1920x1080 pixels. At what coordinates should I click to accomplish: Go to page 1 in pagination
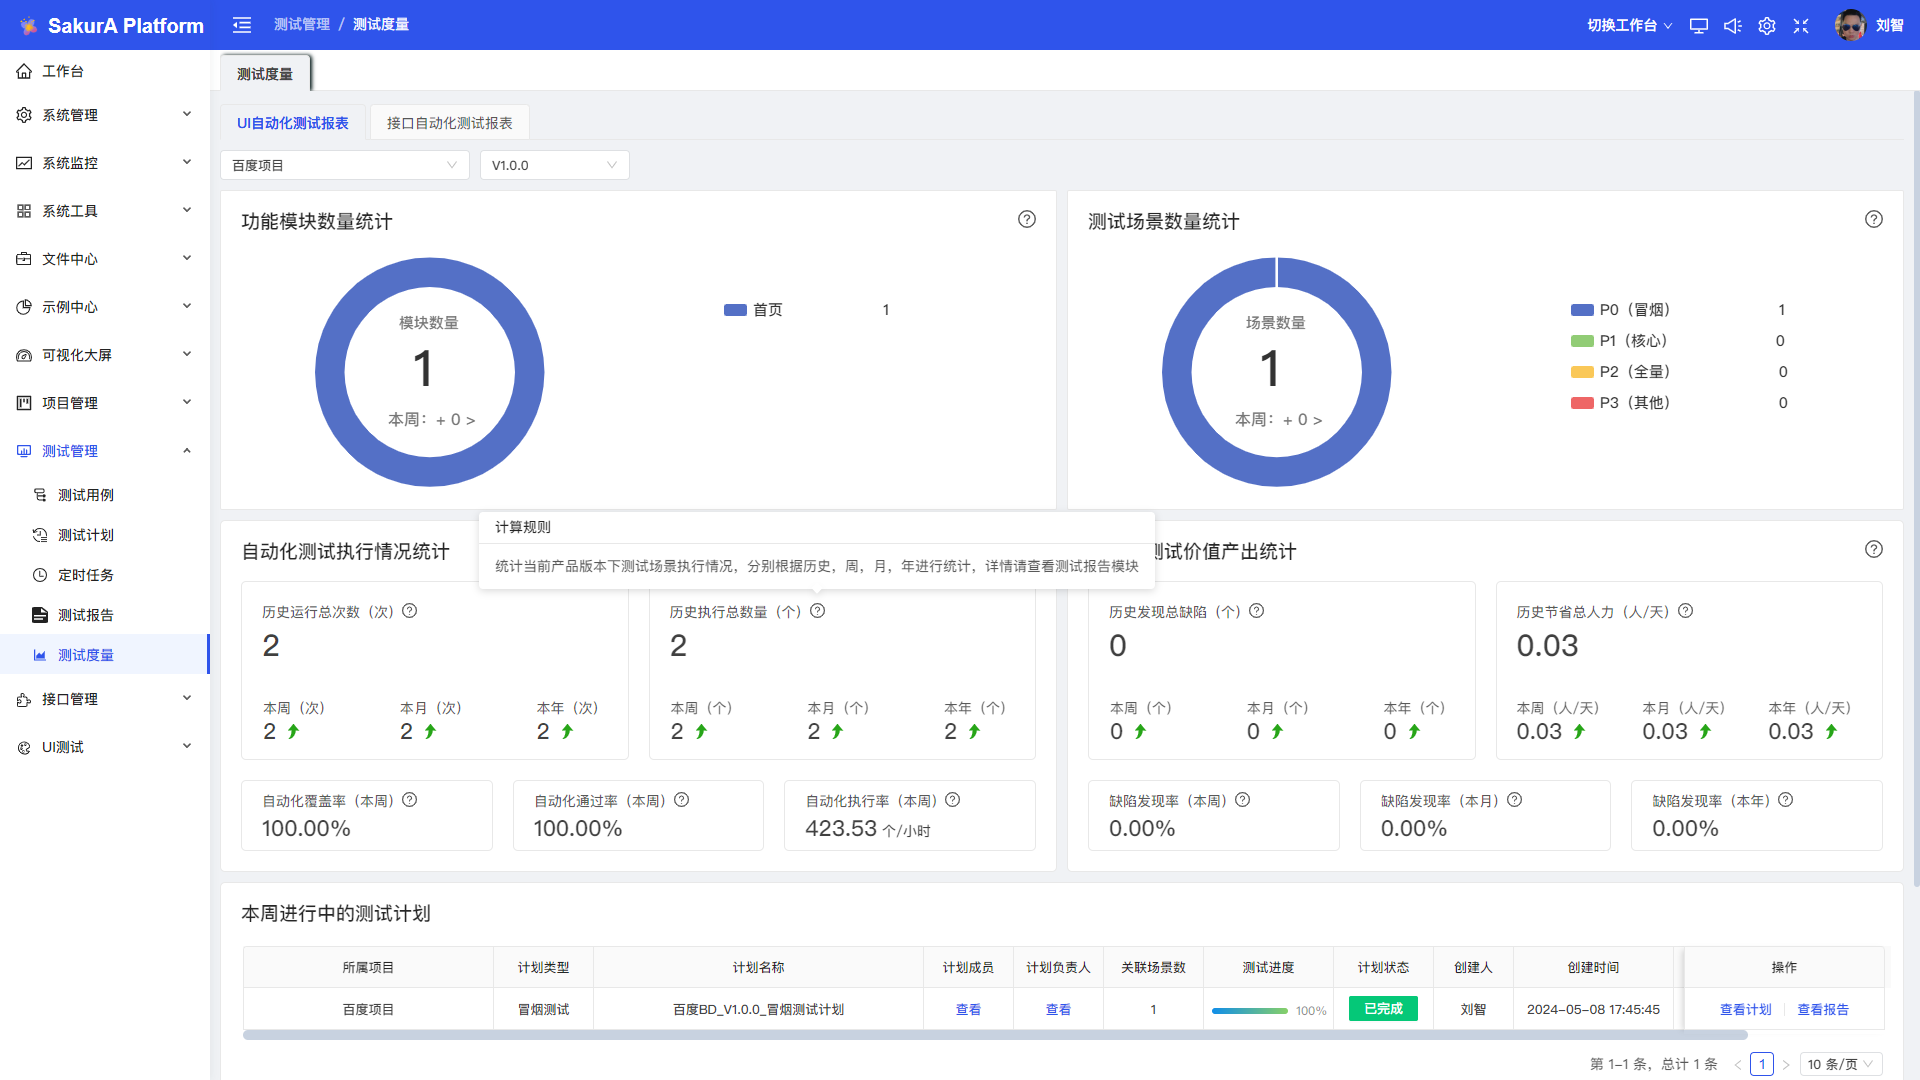click(x=1762, y=1064)
